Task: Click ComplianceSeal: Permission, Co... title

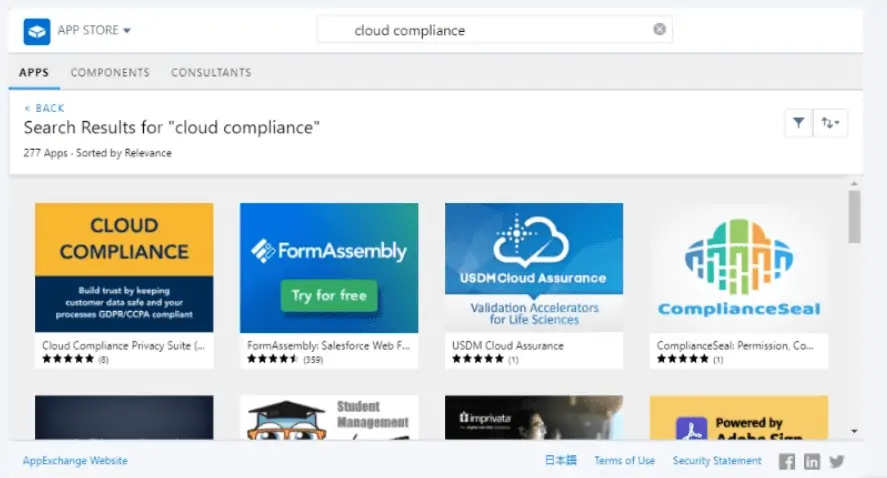Action: tap(735, 346)
